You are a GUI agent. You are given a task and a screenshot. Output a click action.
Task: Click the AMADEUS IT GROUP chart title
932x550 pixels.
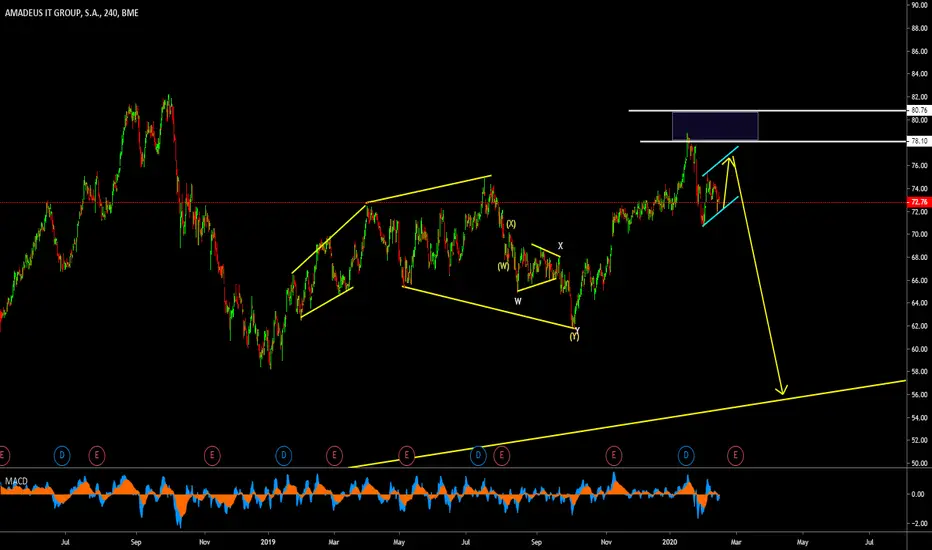71,12
